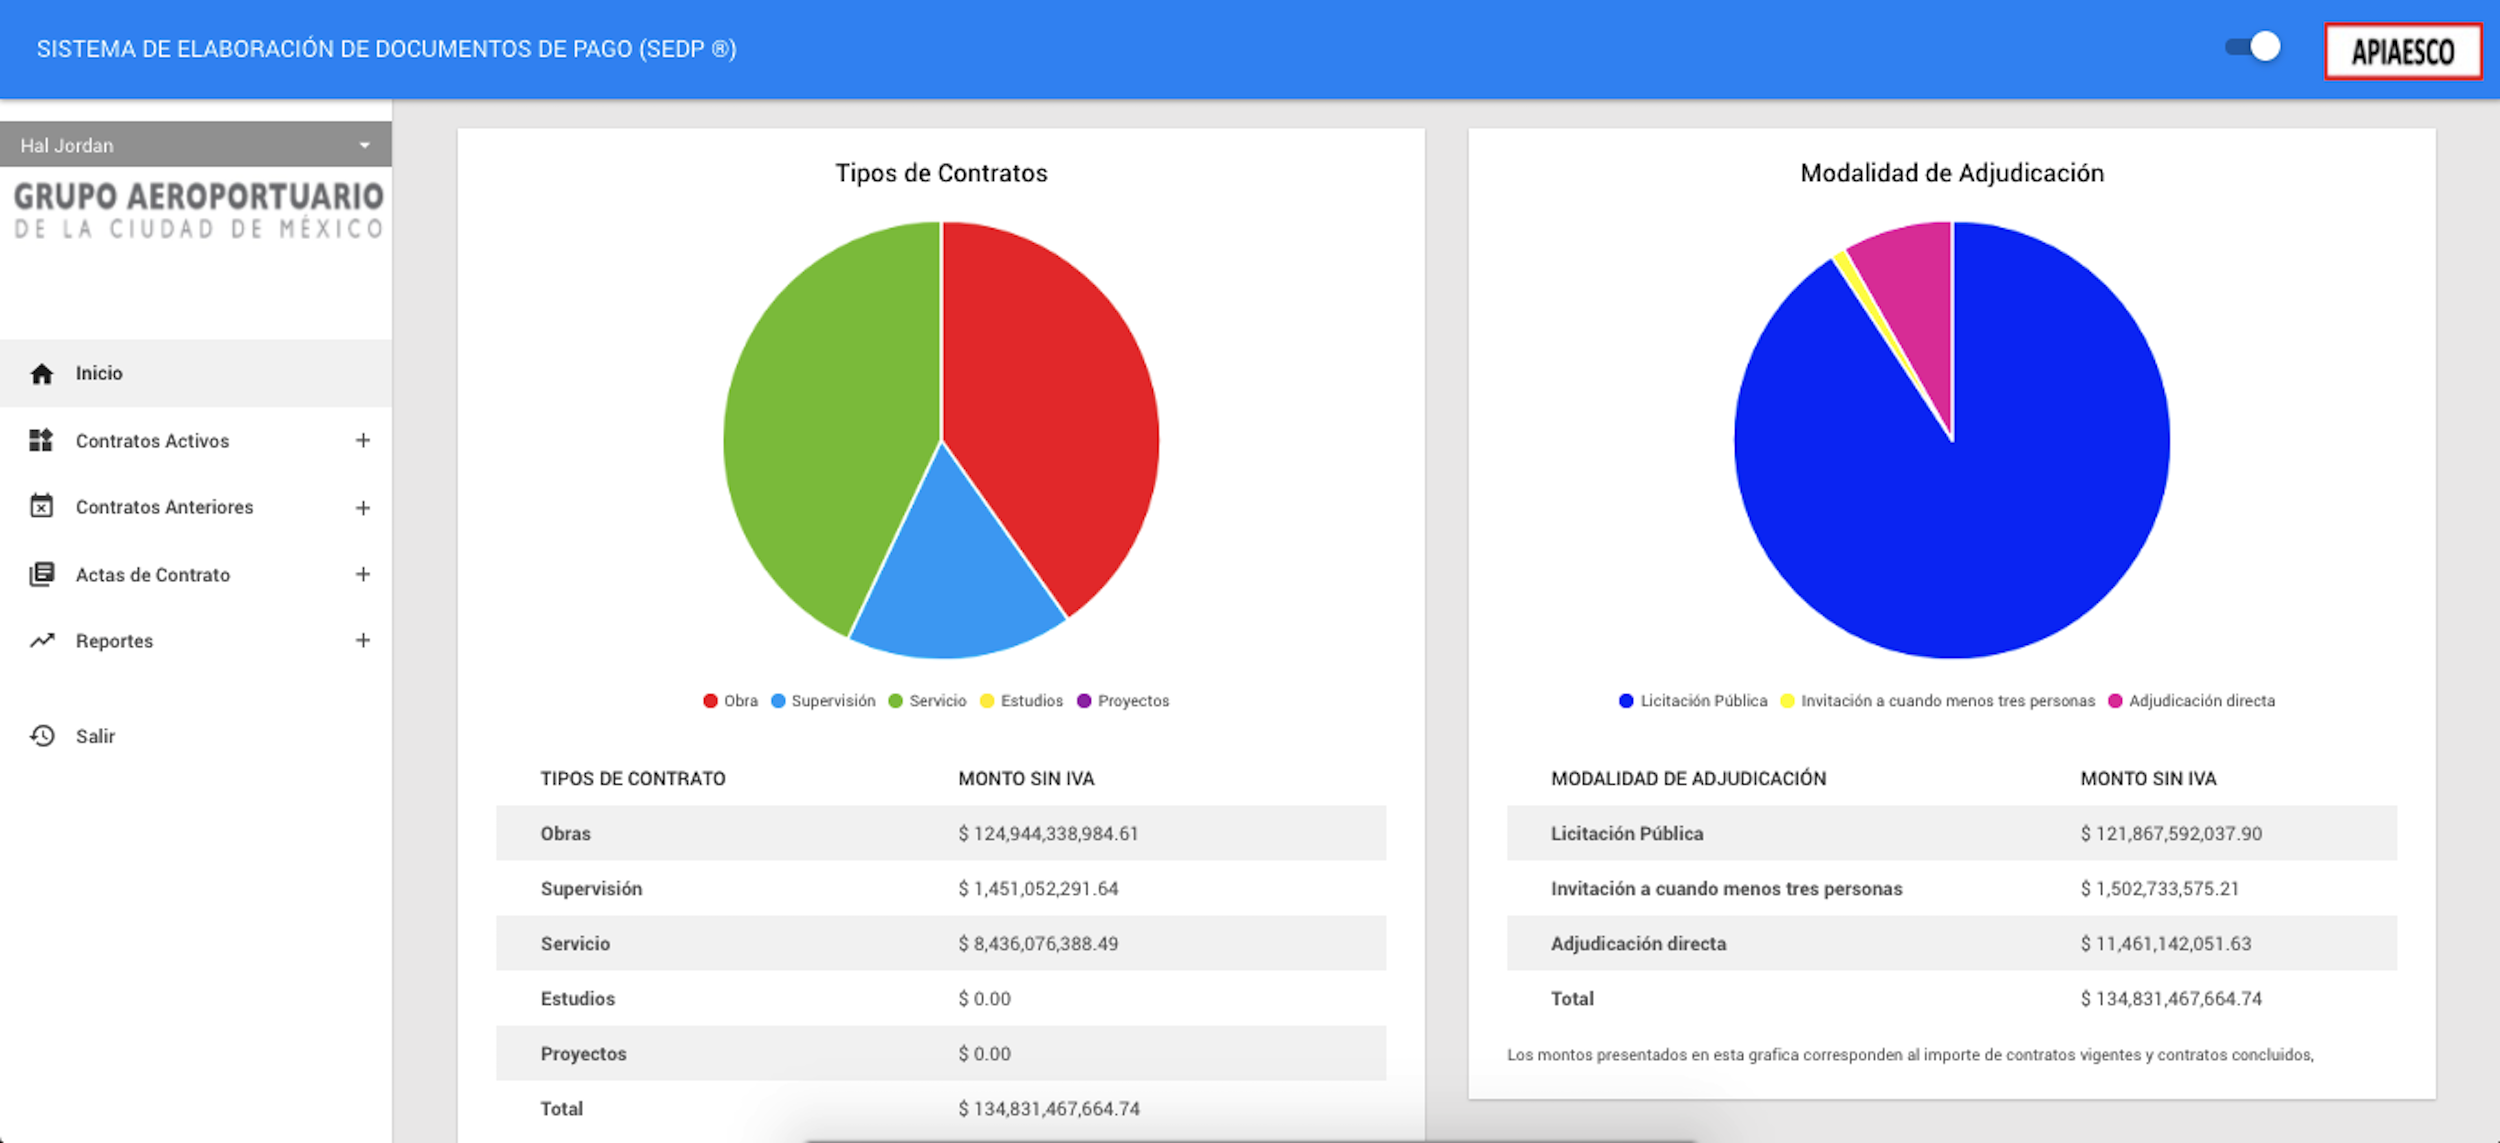Open Contratos Anteriores menu item
The width and height of the screenshot is (2500, 1143).
[165, 507]
